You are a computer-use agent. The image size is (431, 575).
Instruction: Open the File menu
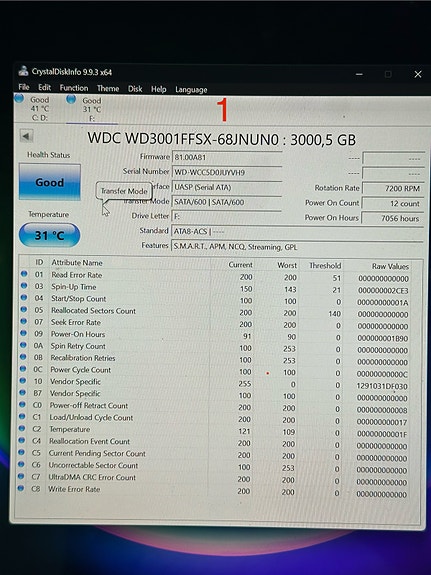pos(24,87)
